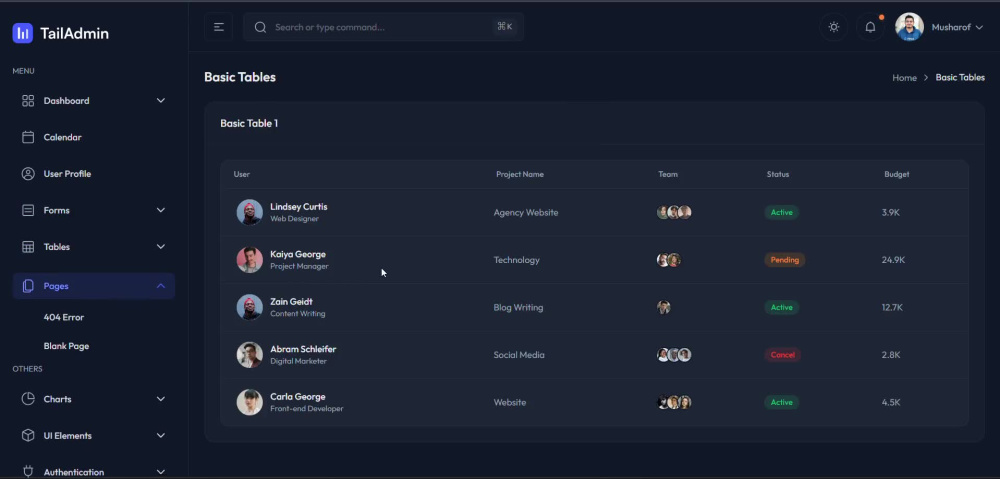
Task: Click the 'Budget' column header
Action: pos(897,174)
